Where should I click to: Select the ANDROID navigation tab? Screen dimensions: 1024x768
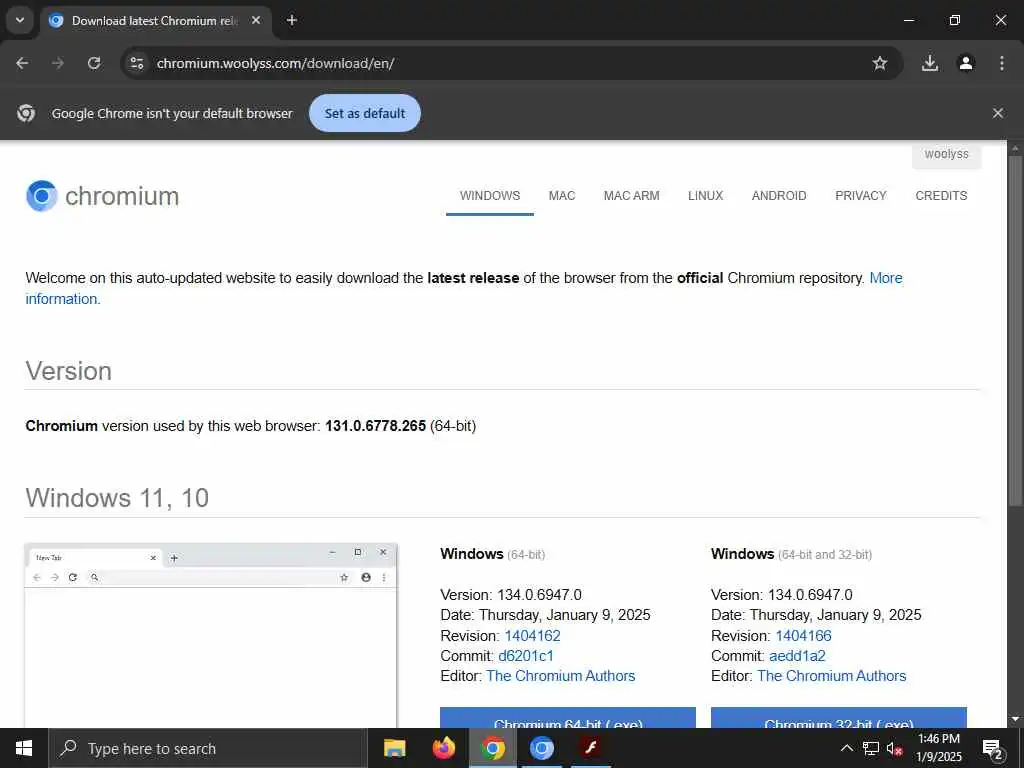coord(779,196)
